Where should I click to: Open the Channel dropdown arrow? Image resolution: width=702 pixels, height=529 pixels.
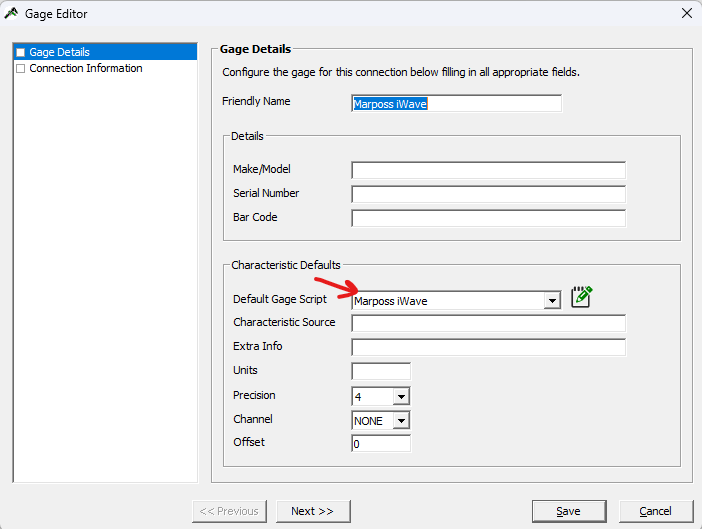pyautogui.click(x=401, y=421)
